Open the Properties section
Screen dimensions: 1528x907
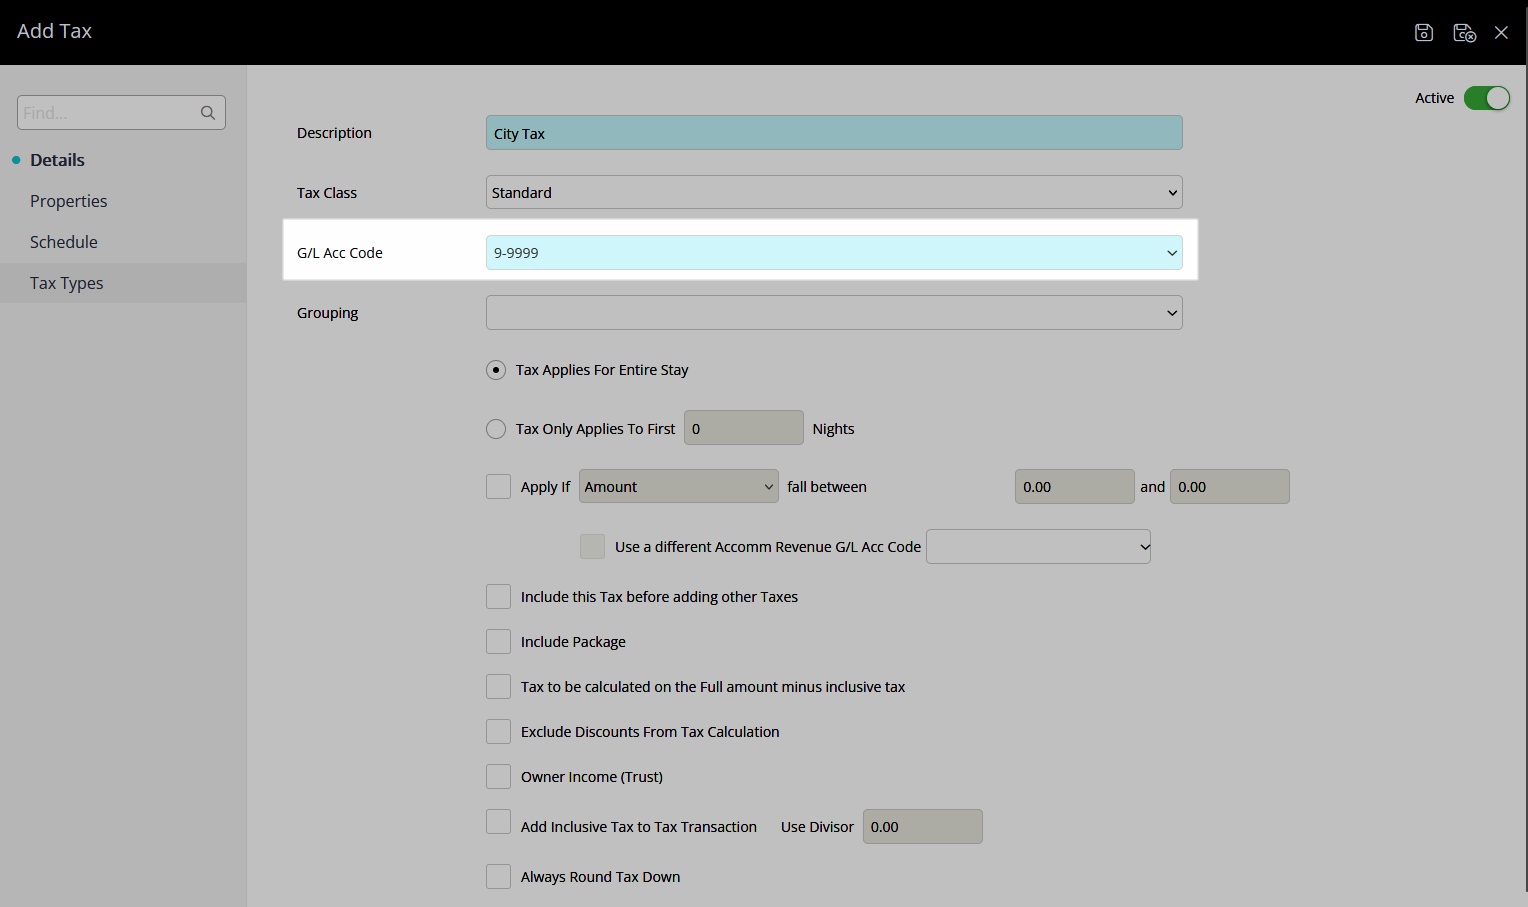tap(68, 201)
